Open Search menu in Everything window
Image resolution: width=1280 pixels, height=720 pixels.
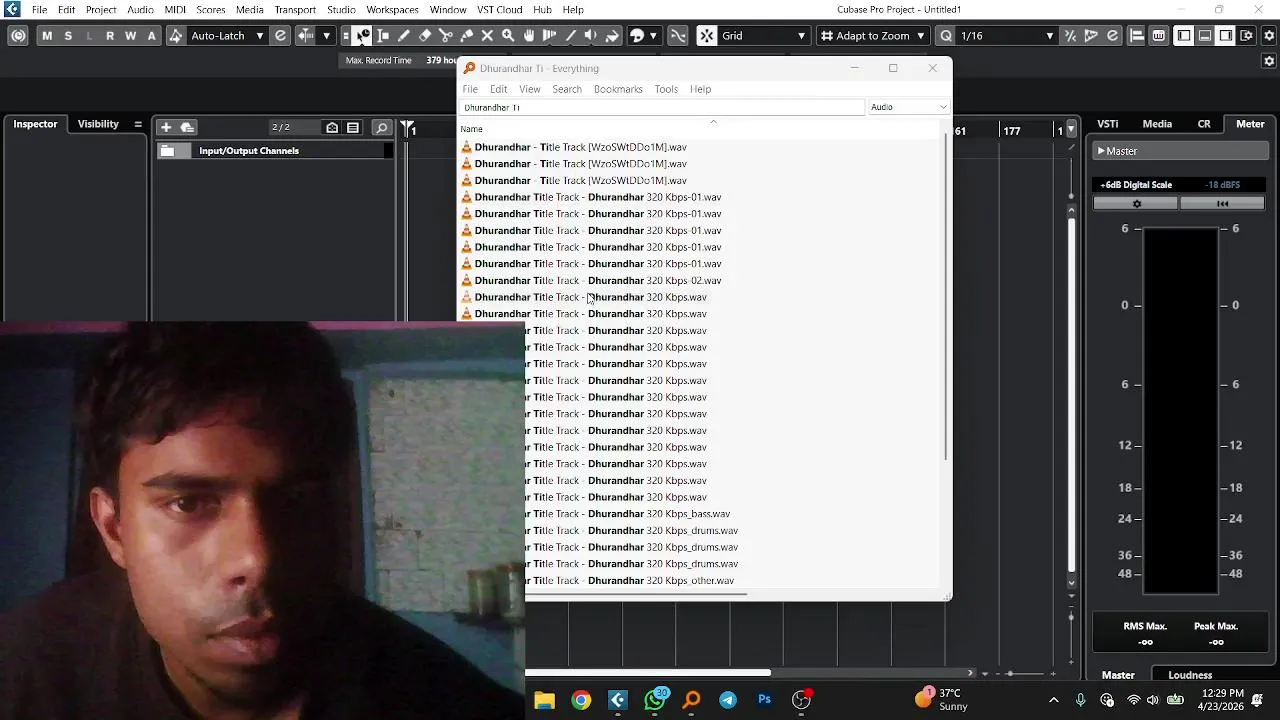point(567,89)
